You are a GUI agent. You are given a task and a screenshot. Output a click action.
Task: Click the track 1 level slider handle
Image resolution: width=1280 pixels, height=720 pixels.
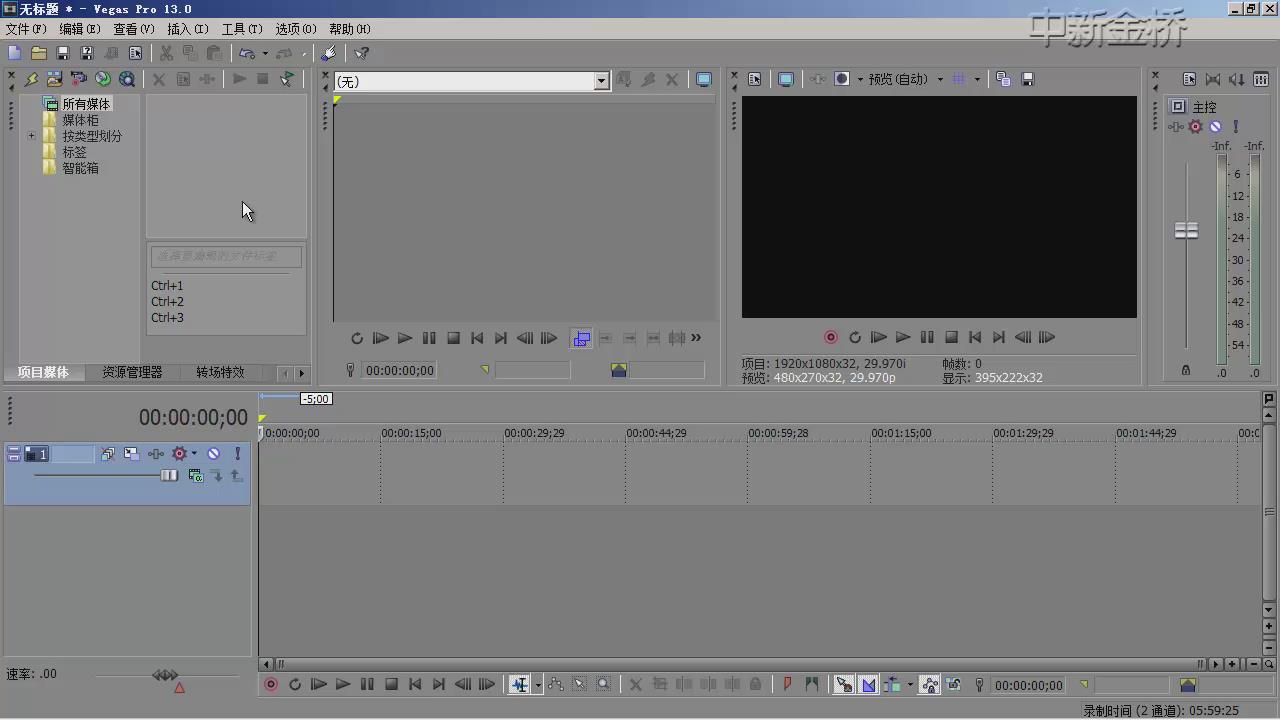pyautogui.click(x=169, y=475)
